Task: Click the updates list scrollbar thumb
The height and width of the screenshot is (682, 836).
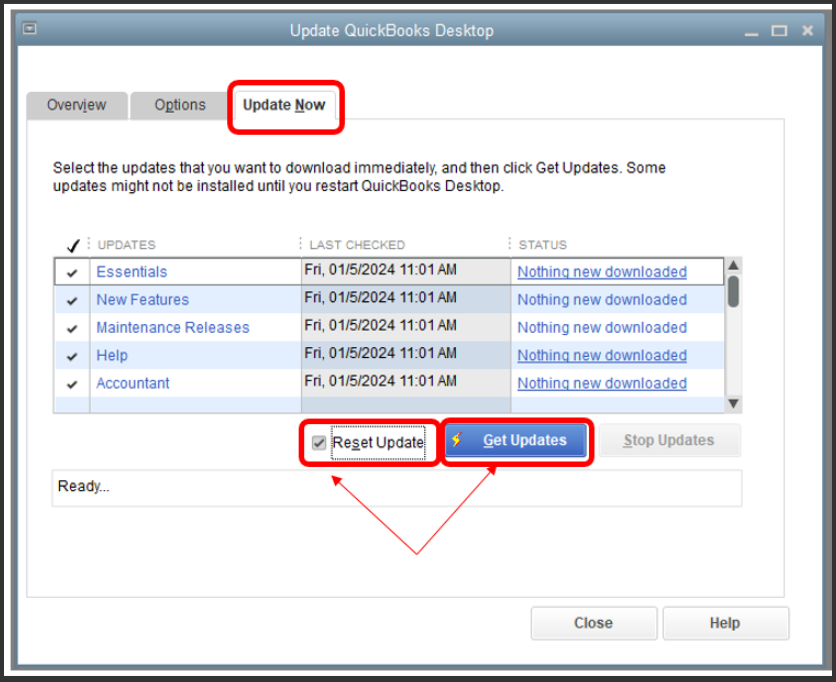Action: (734, 291)
